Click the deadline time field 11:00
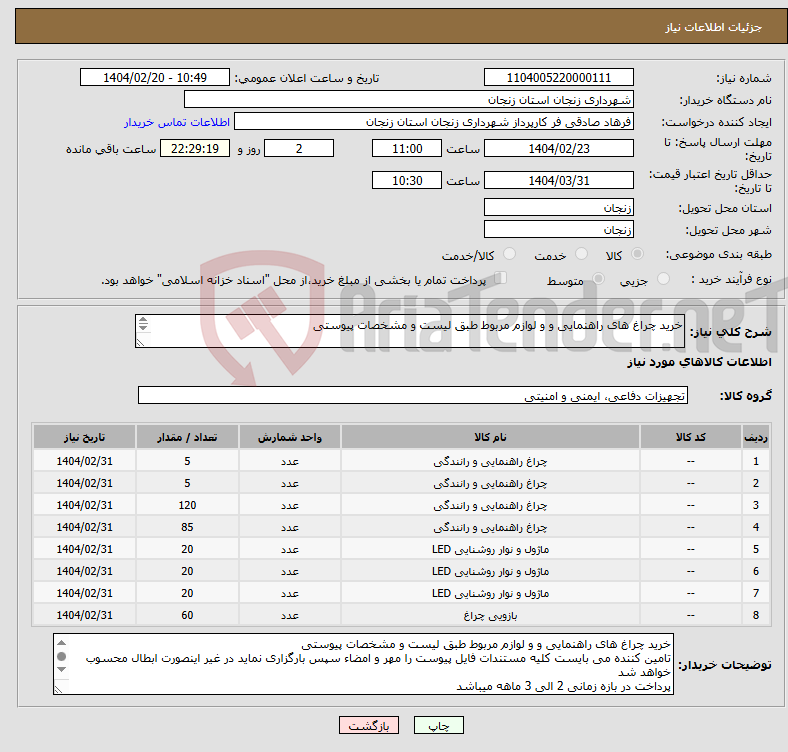 pyautogui.click(x=407, y=149)
